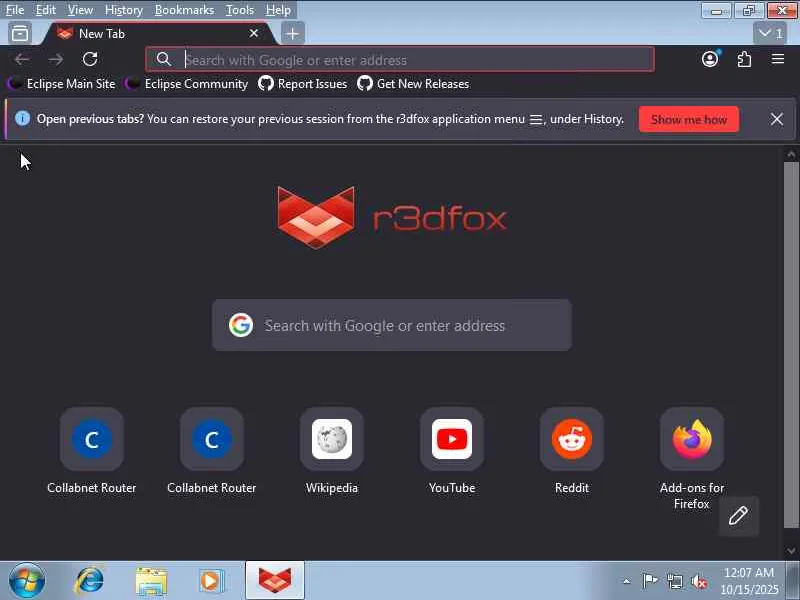The width and height of the screenshot is (800, 600).
Task: Open the Tools menu
Action: pyautogui.click(x=240, y=10)
